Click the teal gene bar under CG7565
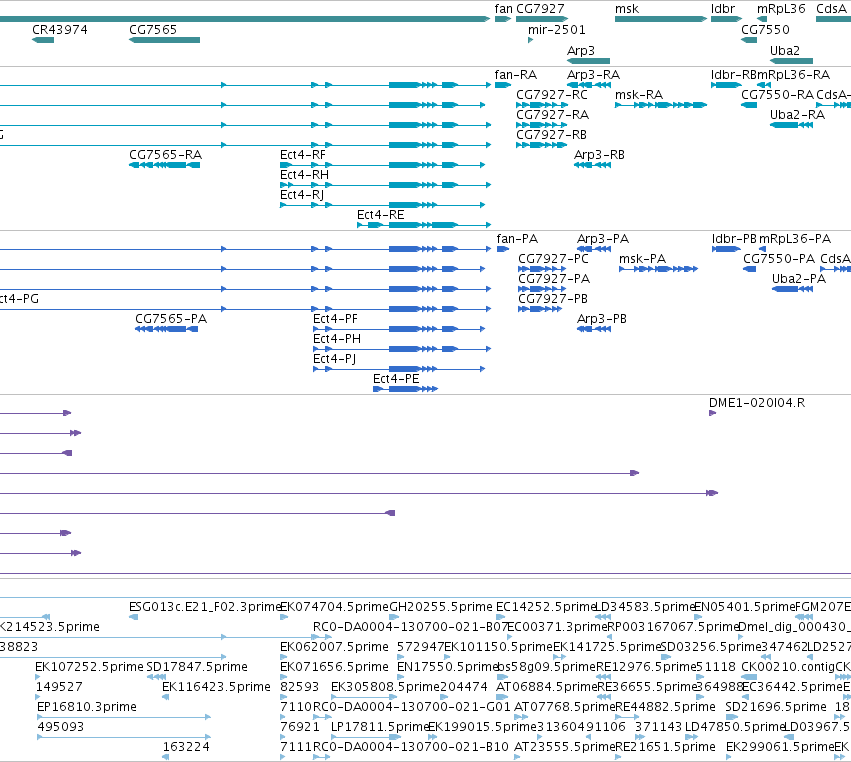Image resolution: width=851 pixels, height=762 pixels. point(164,40)
